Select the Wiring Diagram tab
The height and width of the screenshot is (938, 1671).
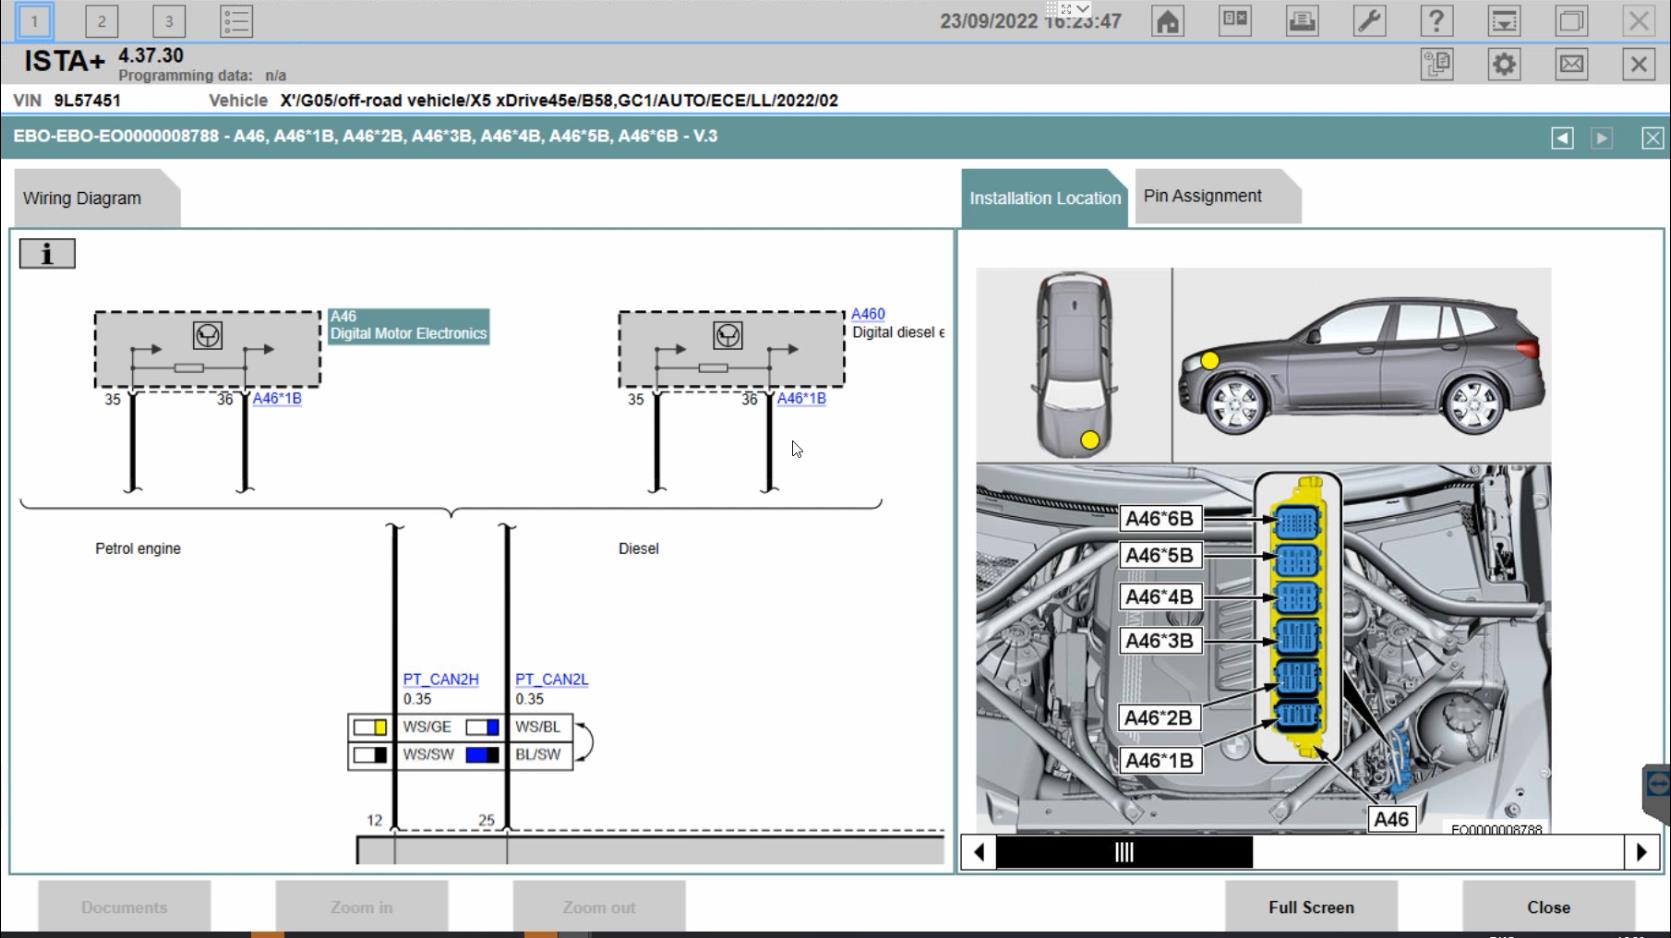click(82, 198)
